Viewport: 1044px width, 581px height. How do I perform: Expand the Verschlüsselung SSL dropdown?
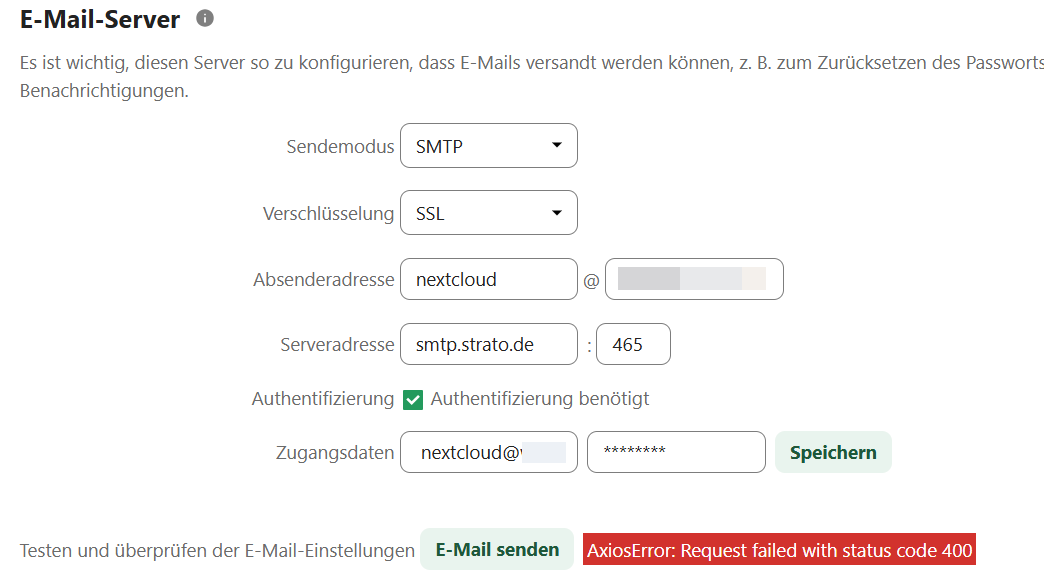tap(488, 213)
